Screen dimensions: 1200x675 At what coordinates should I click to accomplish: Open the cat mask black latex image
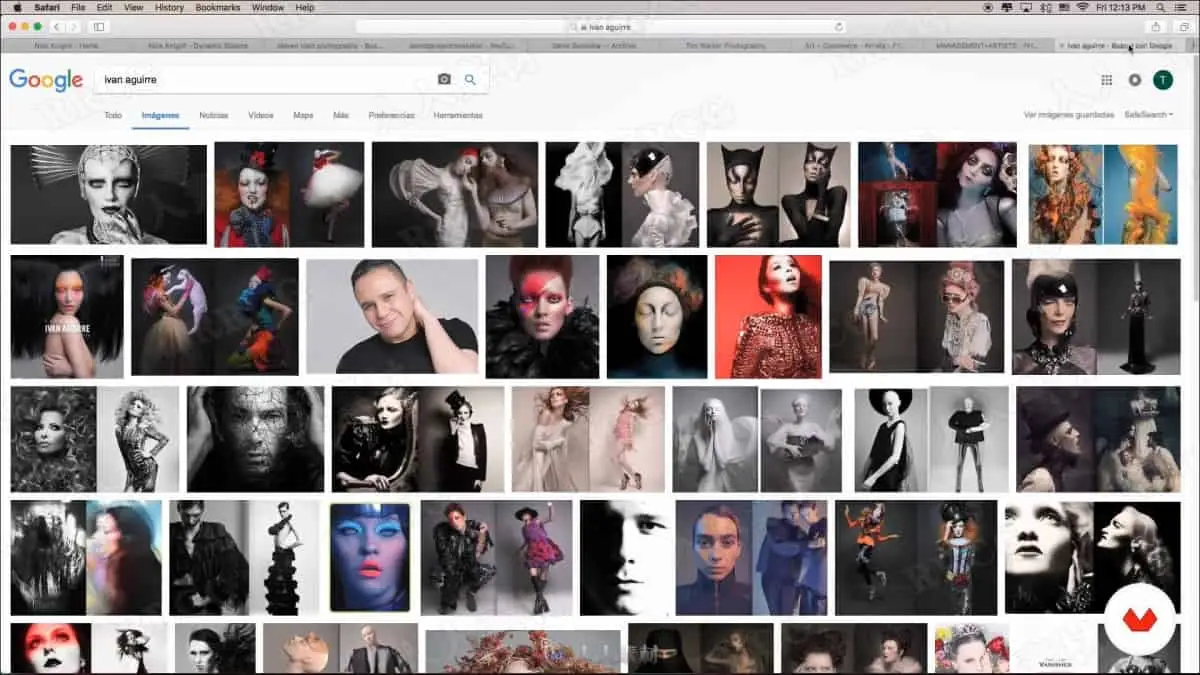click(x=779, y=195)
